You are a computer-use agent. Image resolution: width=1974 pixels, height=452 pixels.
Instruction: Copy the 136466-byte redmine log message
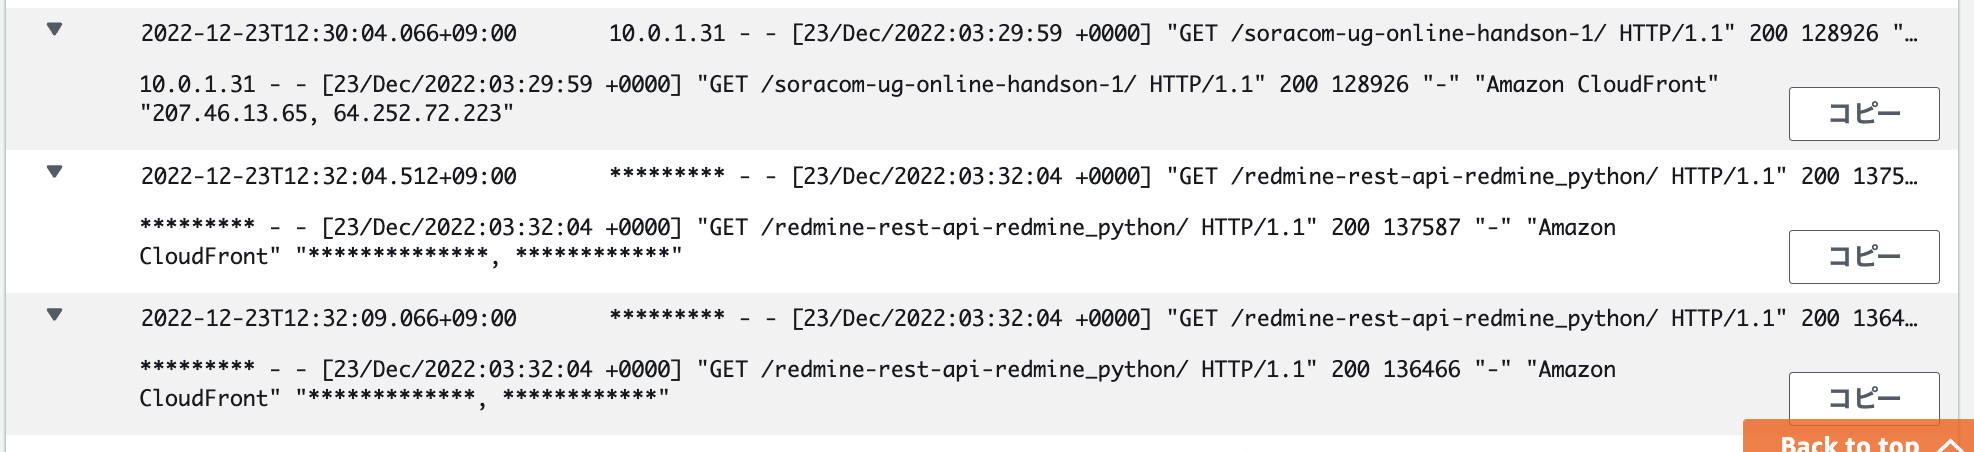coord(1863,398)
